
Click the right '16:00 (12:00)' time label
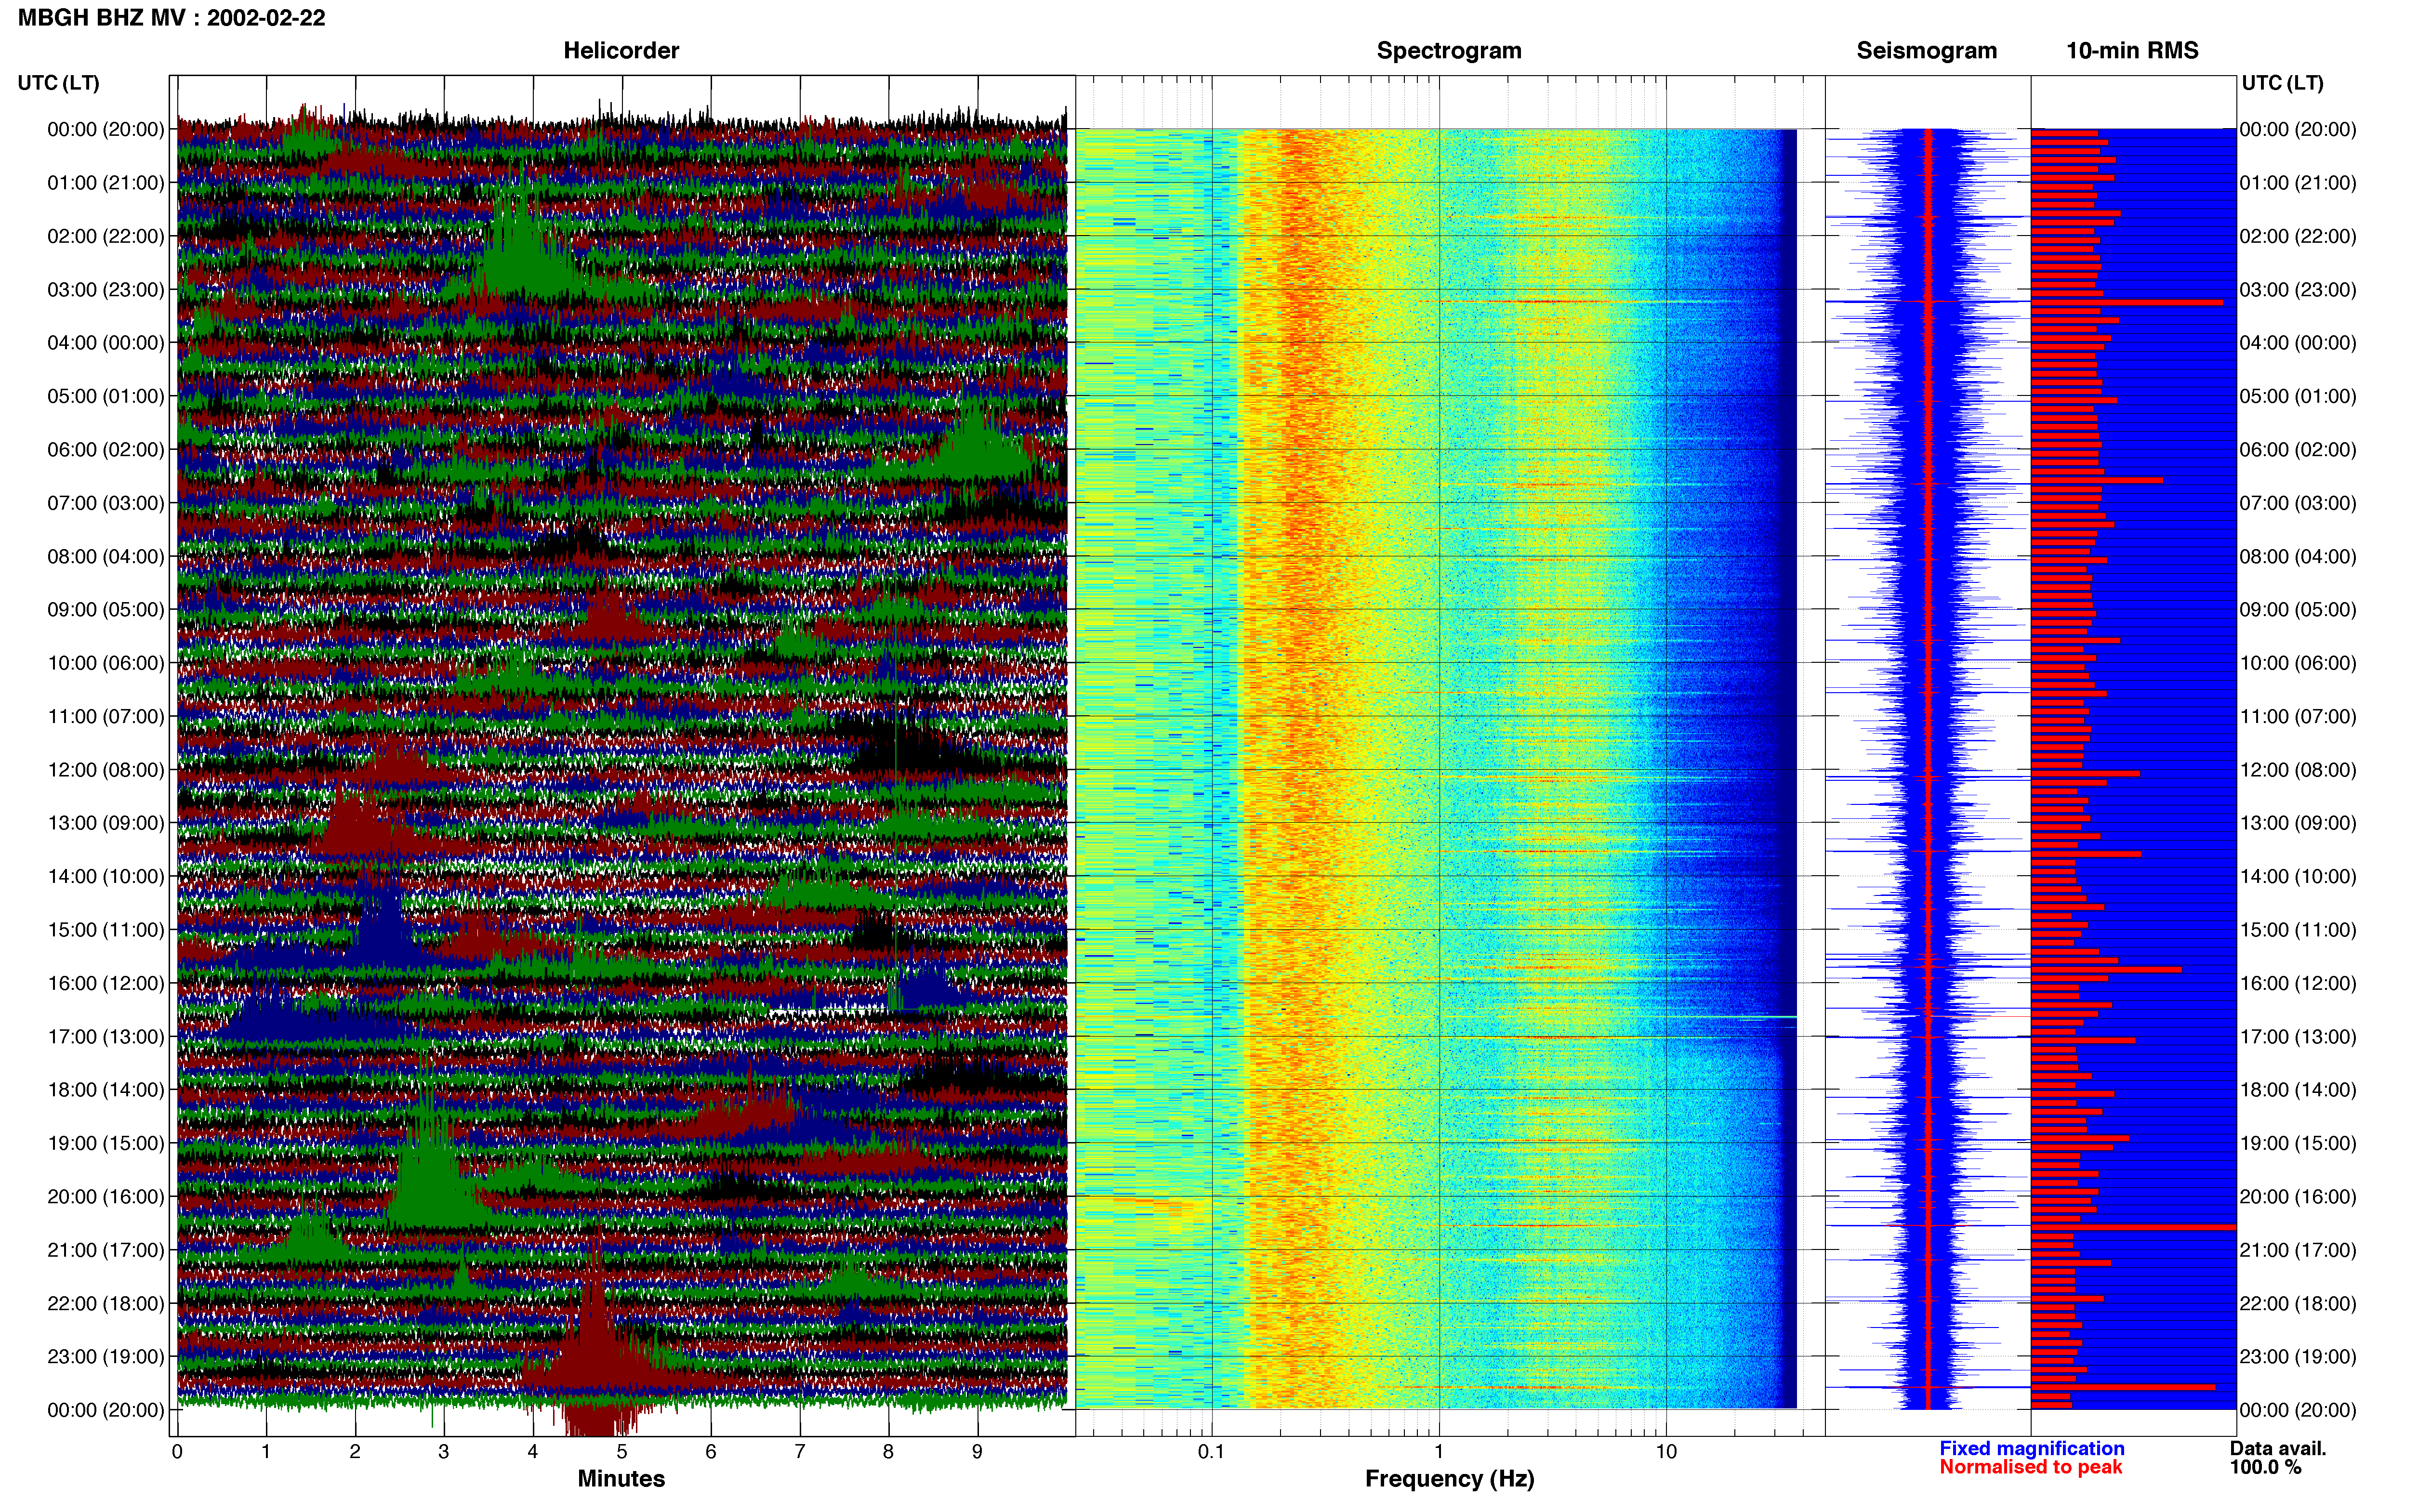pos(2298,983)
